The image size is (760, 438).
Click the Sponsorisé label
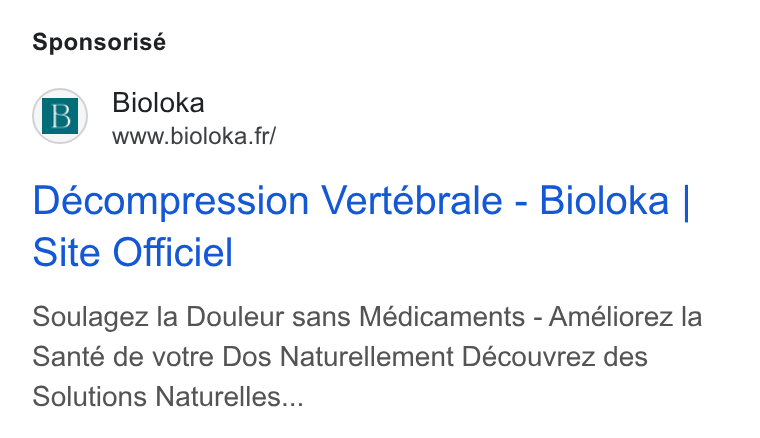coord(99,42)
